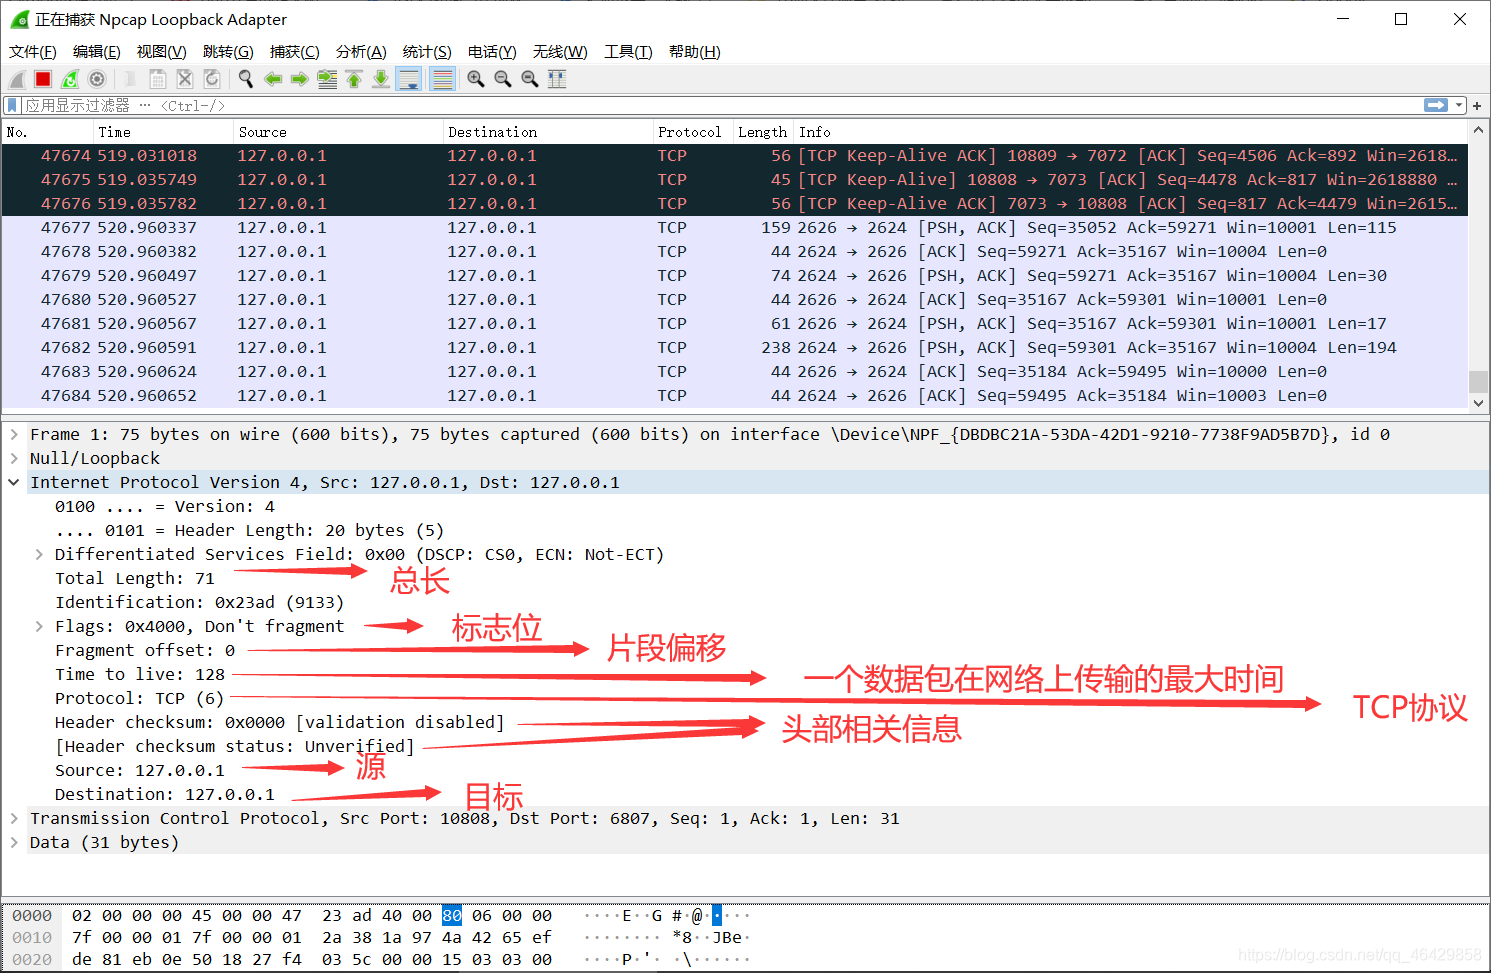Click the reload capture file icon
1491x973 pixels.
click(212, 79)
